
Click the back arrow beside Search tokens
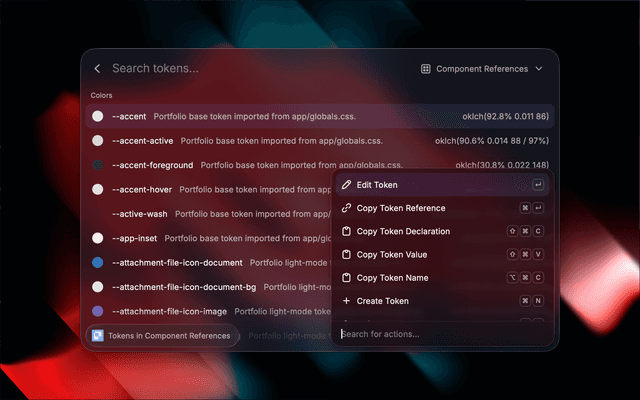(x=97, y=69)
